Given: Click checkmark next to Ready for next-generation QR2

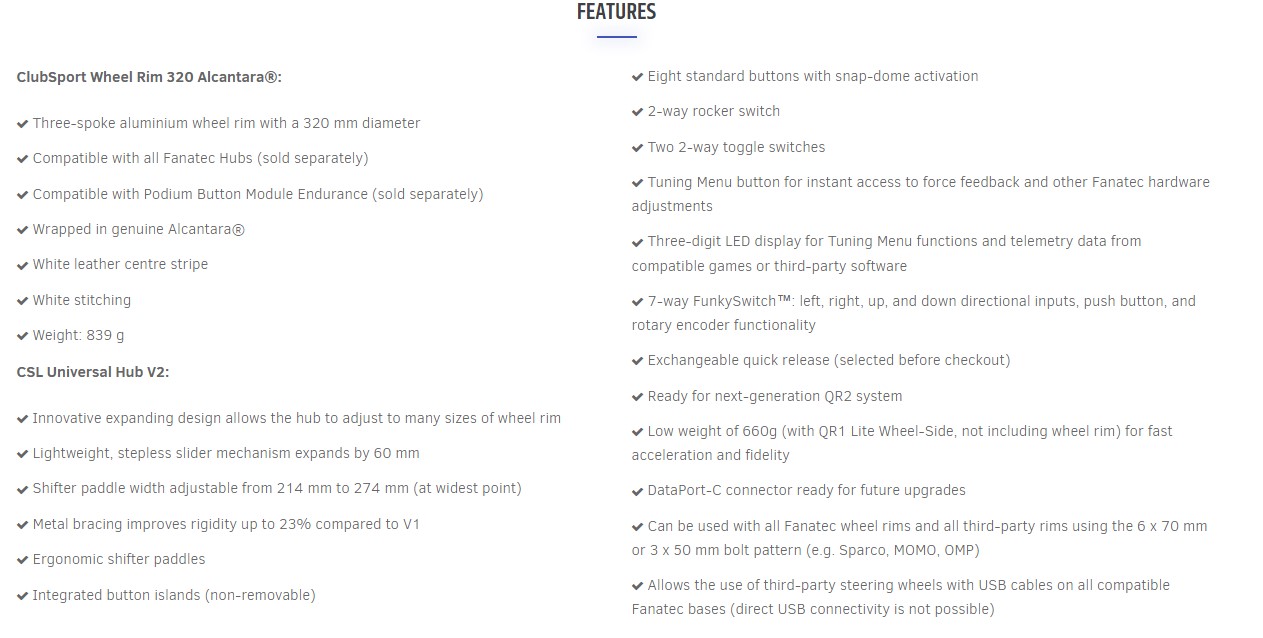Looking at the screenshot, I should (638, 397).
